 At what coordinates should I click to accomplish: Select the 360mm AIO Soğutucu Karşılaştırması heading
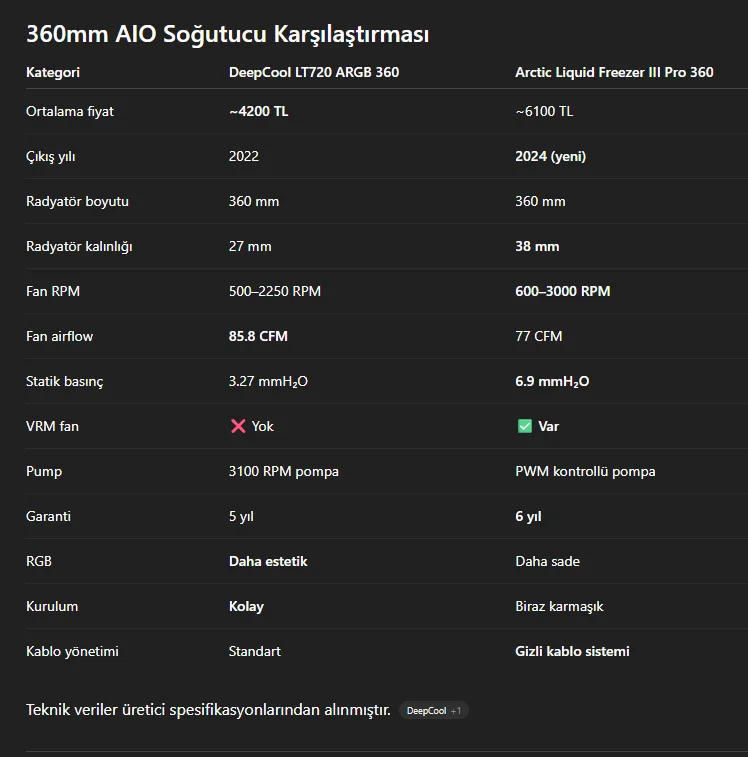tap(227, 34)
